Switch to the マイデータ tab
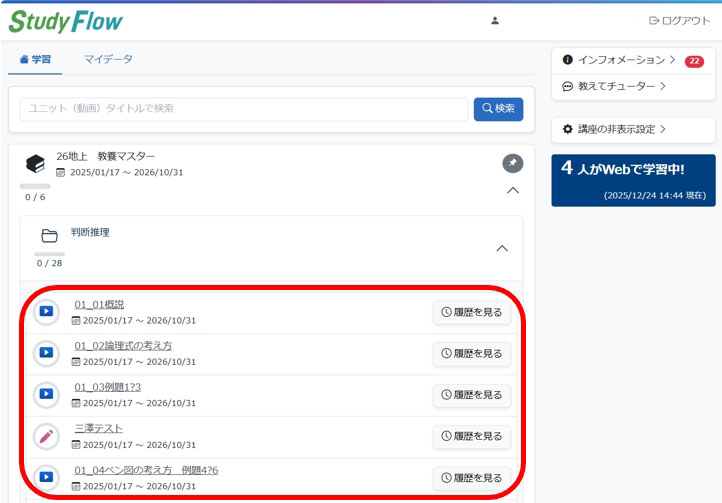Screen dimensions: 722x503 coord(108,59)
